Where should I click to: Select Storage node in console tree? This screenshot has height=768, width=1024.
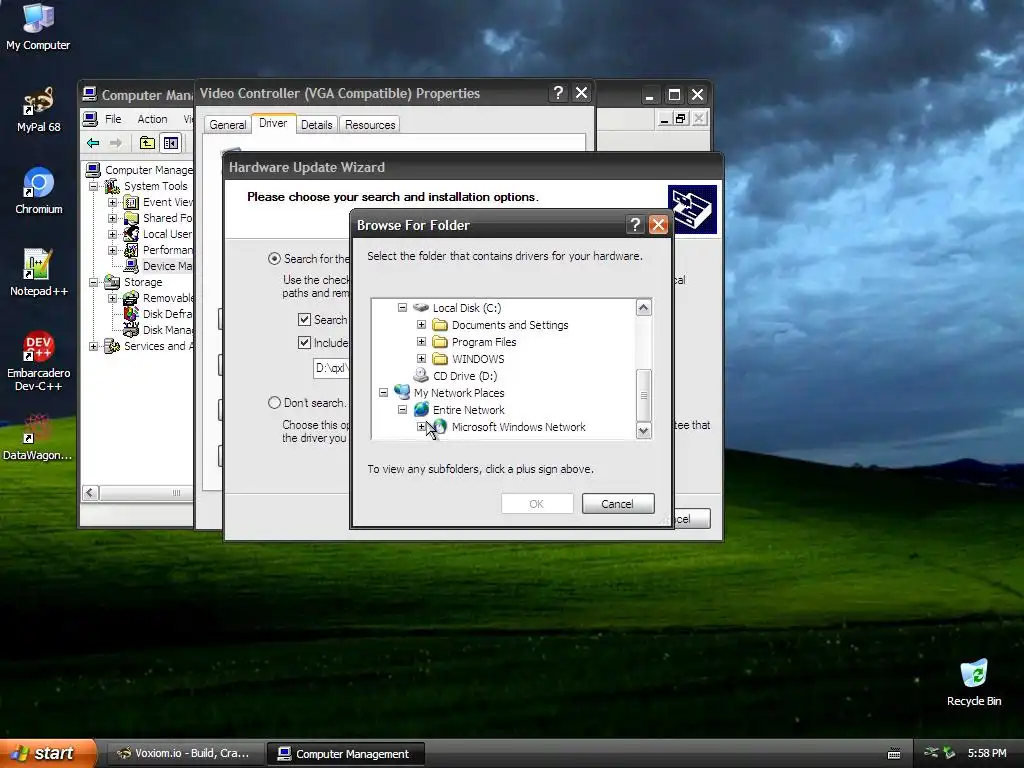coord(142,281)
